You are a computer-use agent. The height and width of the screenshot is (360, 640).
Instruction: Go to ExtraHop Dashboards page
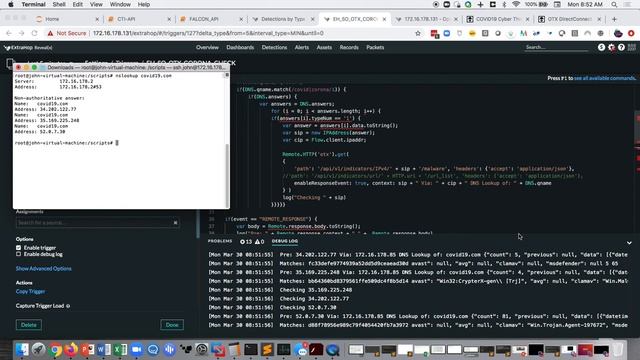pos(240,47)
